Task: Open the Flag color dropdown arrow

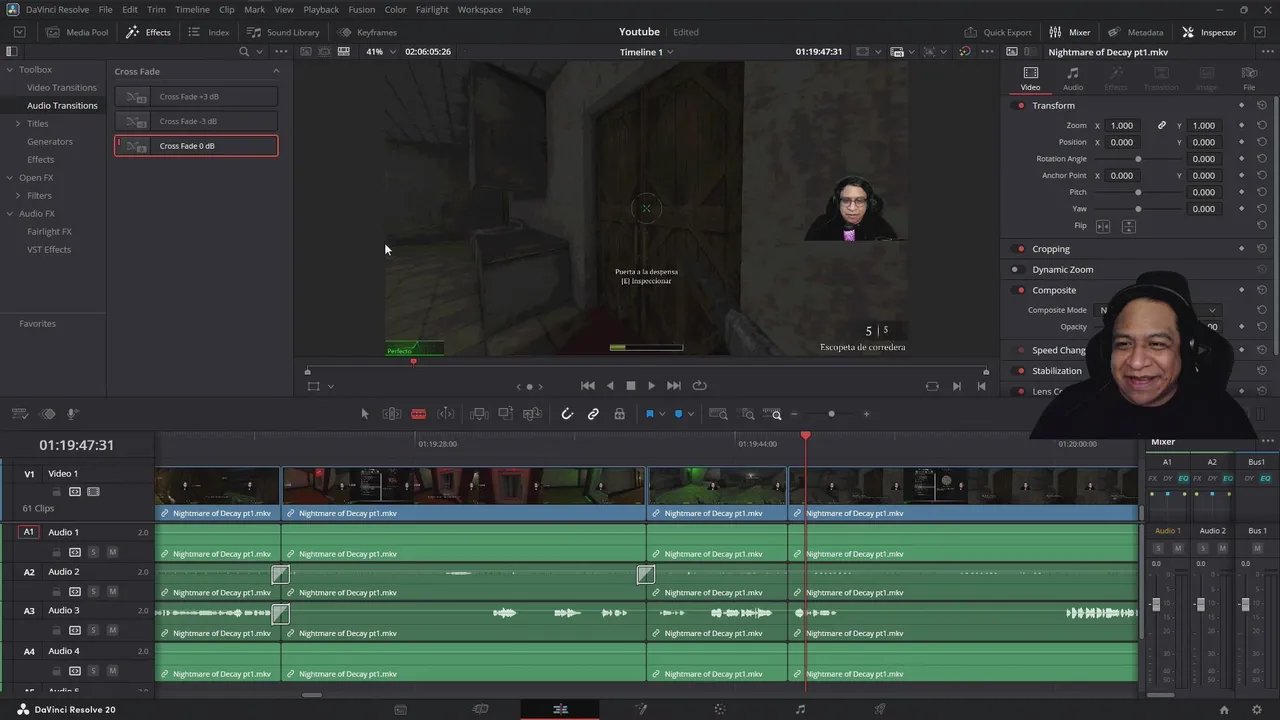Action: click(661, 414)
